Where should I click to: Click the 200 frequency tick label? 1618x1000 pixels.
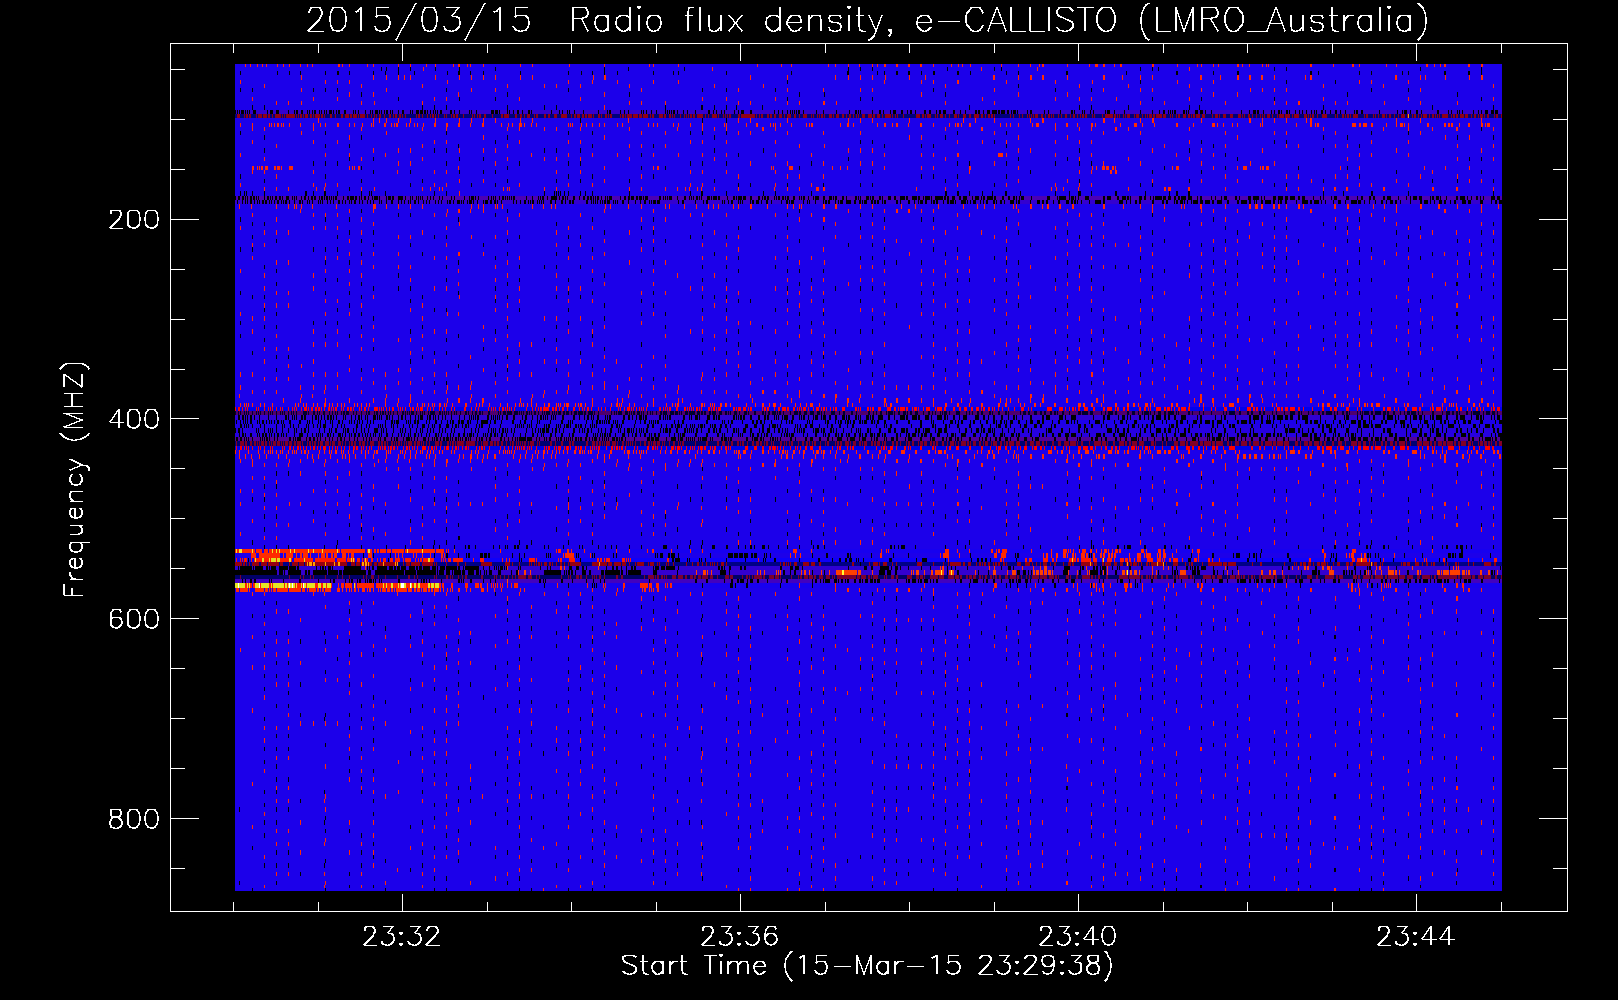[134, 219]
